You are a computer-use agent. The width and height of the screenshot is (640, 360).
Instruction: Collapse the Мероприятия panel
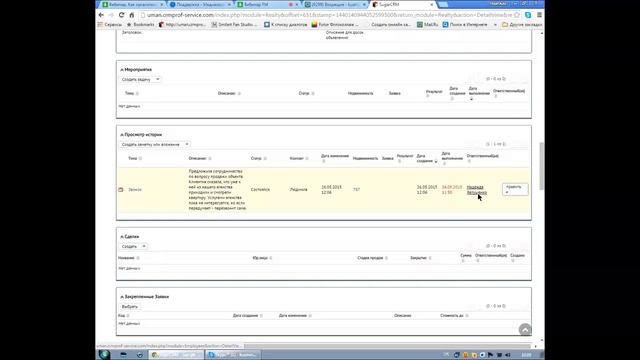point(122,70)
